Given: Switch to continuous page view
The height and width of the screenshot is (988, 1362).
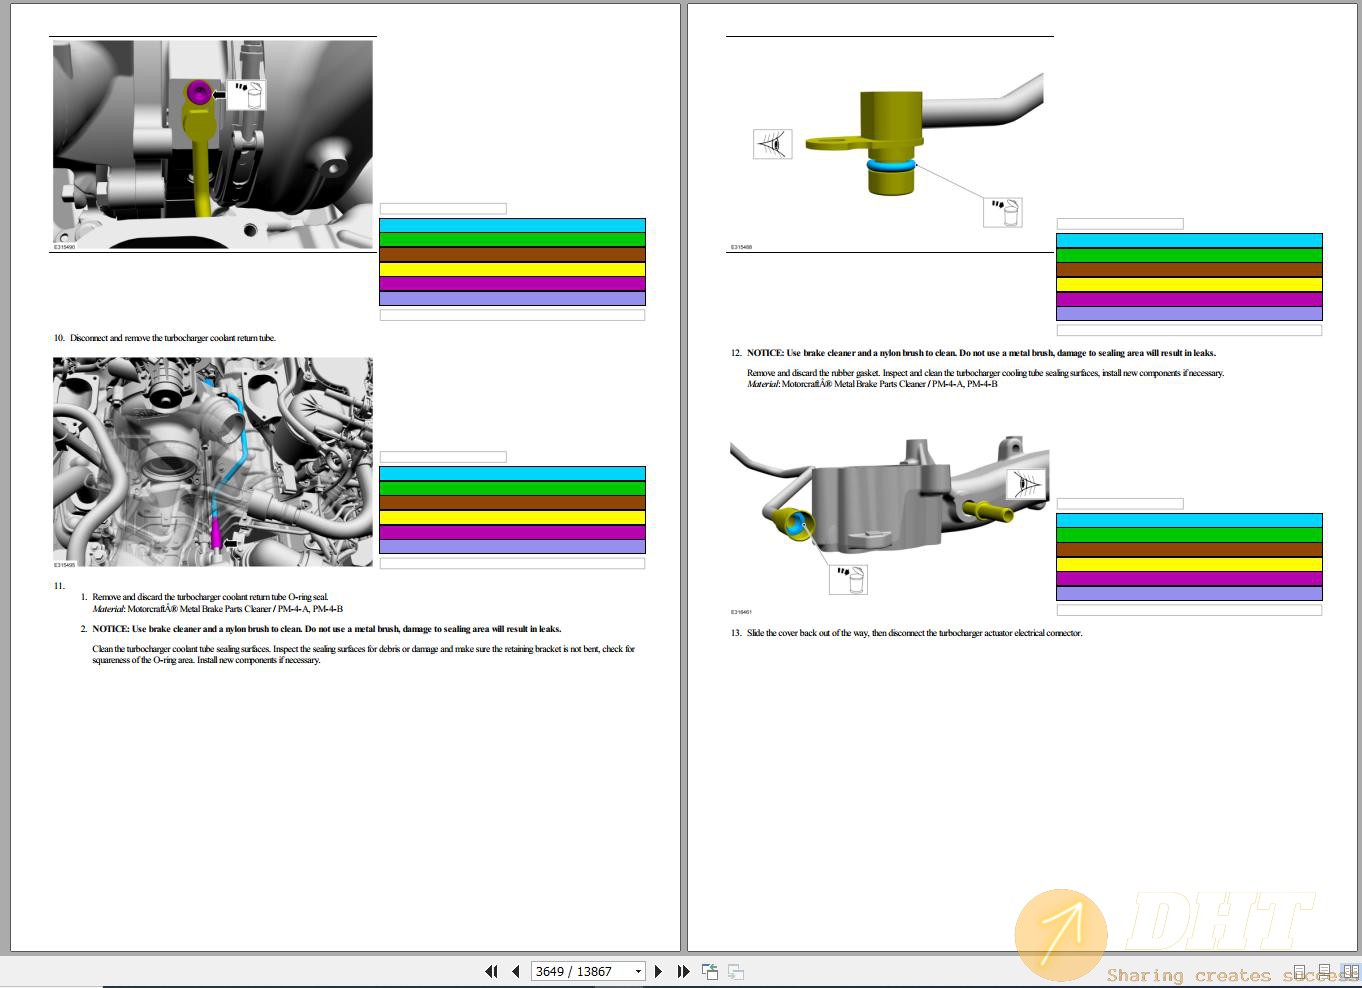Looking at the screenshot, I should (1324, 972).
